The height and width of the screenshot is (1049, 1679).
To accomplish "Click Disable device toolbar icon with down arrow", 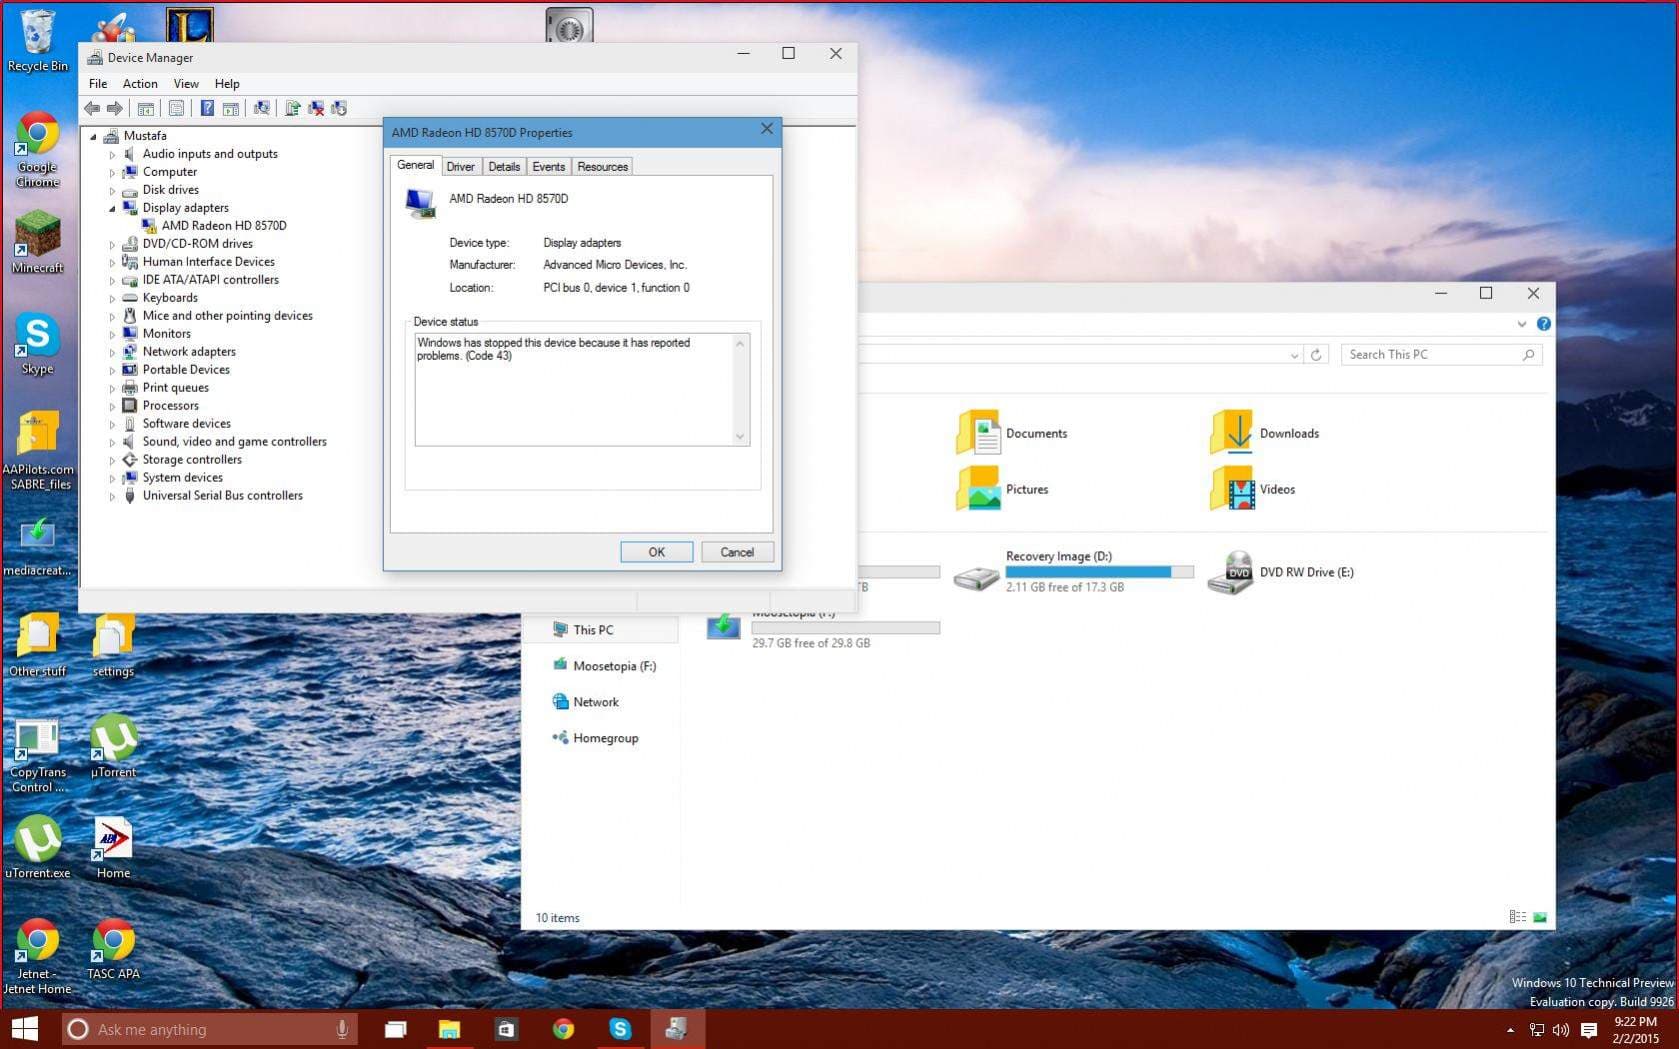I will click(x=339, y=108).
